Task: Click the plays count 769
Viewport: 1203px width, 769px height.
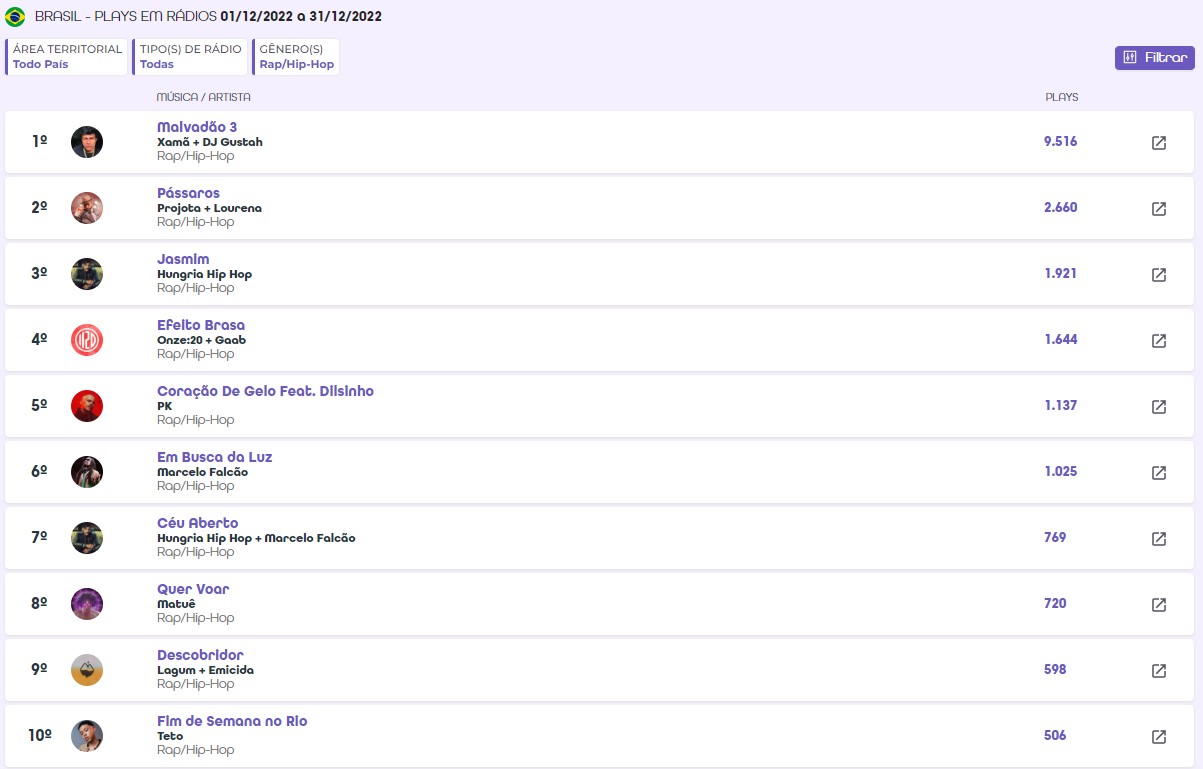Action: point(1055,538)
